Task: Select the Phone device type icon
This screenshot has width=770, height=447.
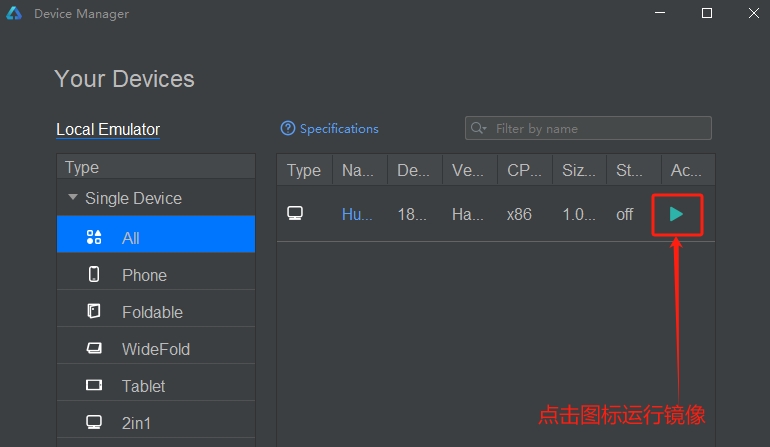Action: coord(94,274)
